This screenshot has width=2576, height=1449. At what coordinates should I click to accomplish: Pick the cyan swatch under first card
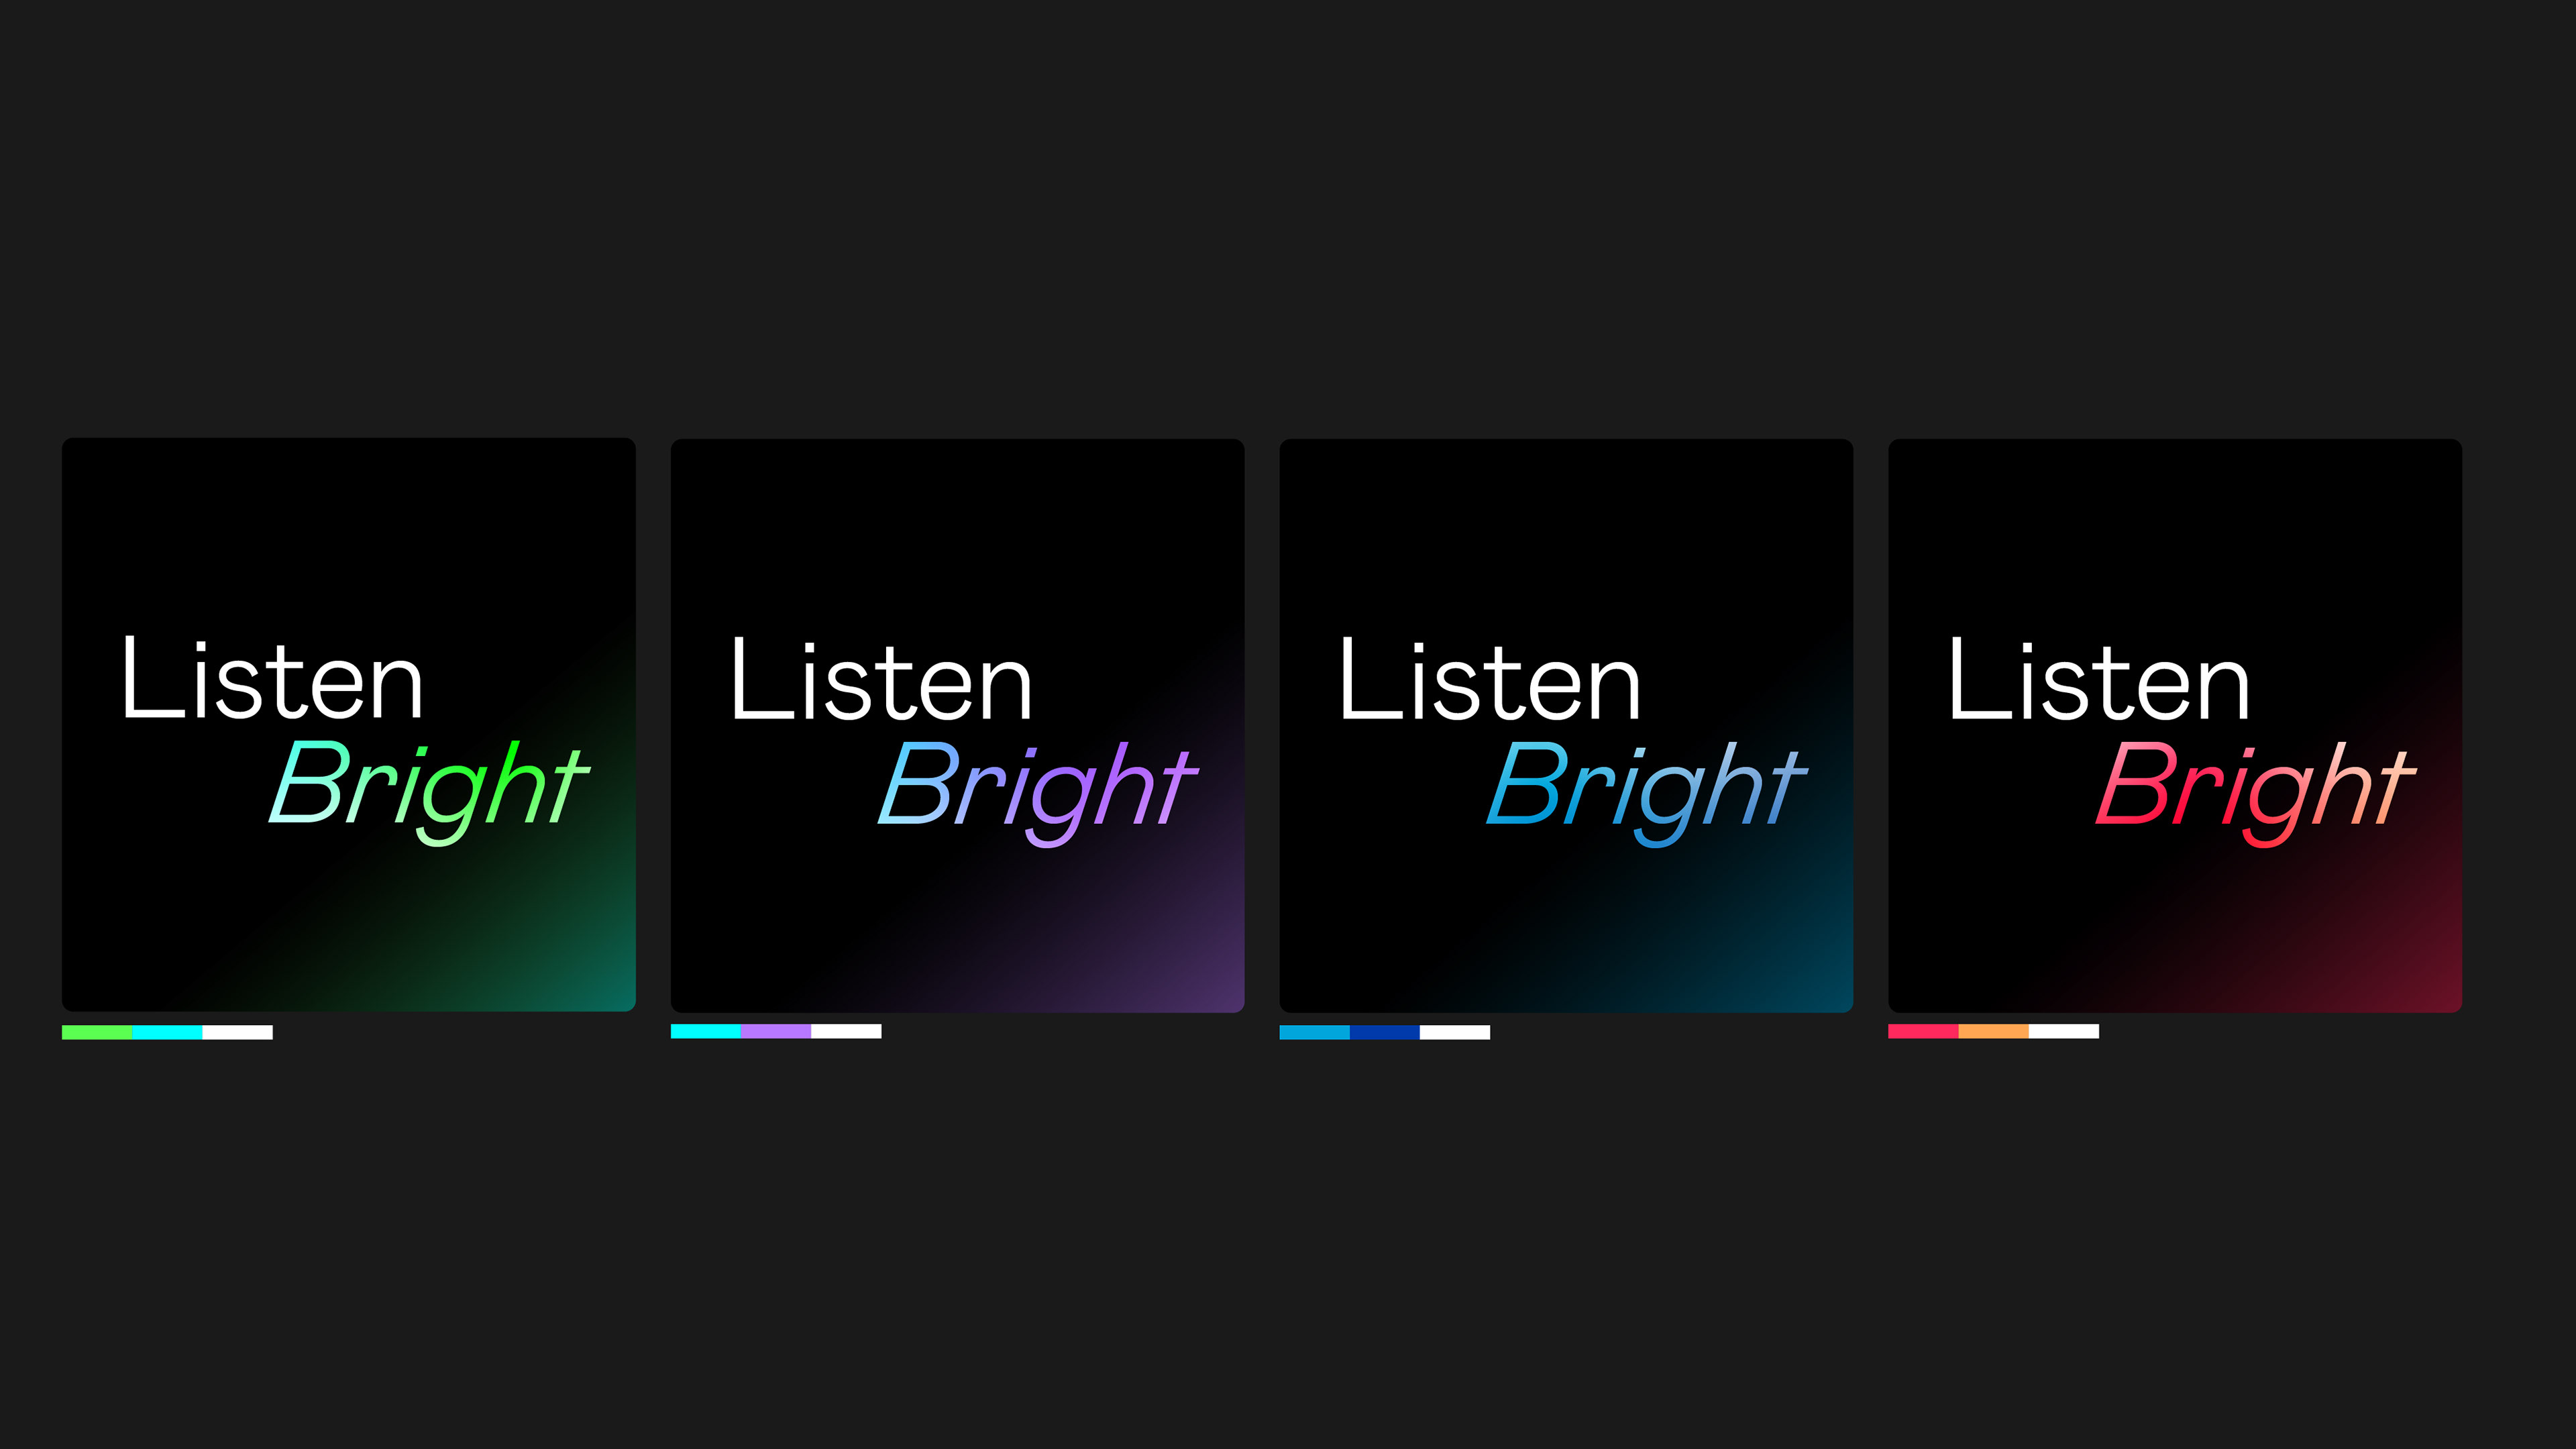[x=167, y=1032]
